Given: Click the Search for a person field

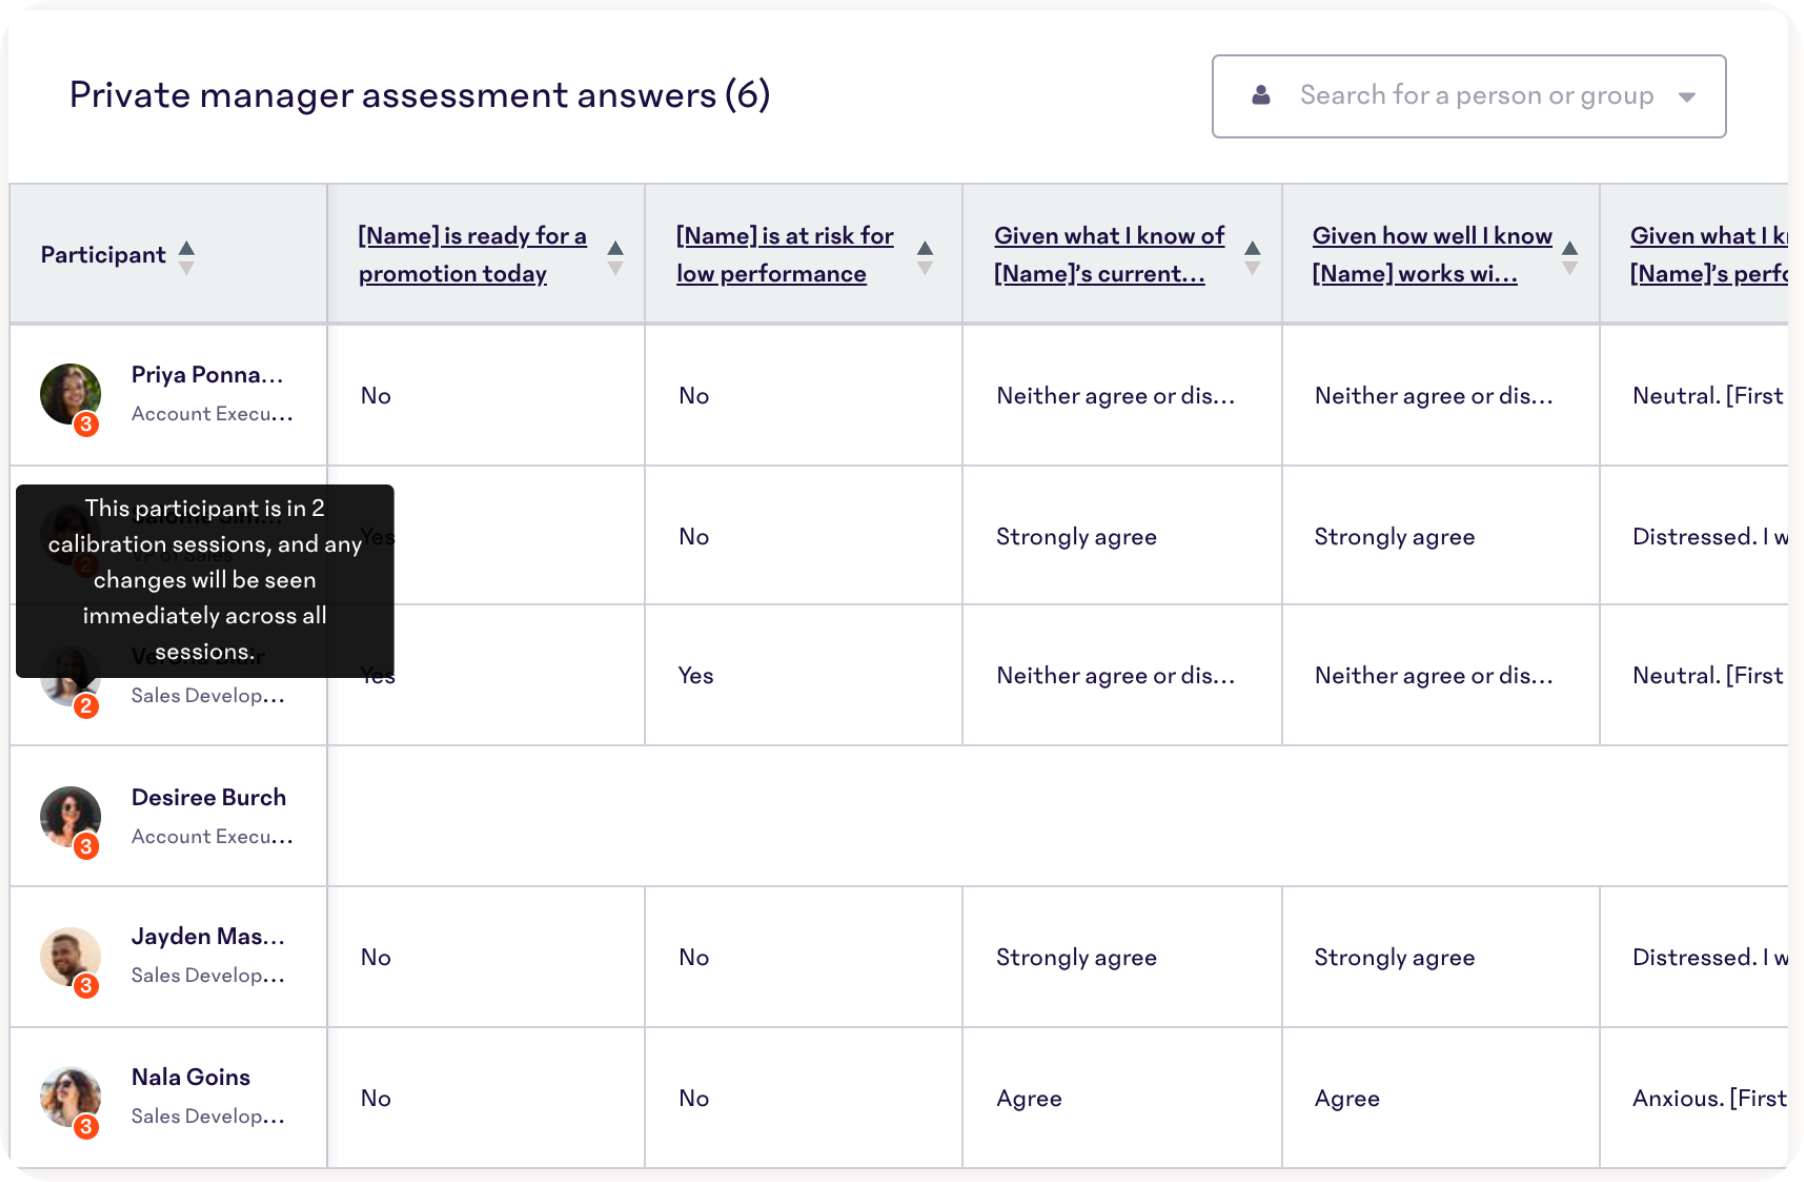Looking at the screenshot, I should [x=1476, y=96].
